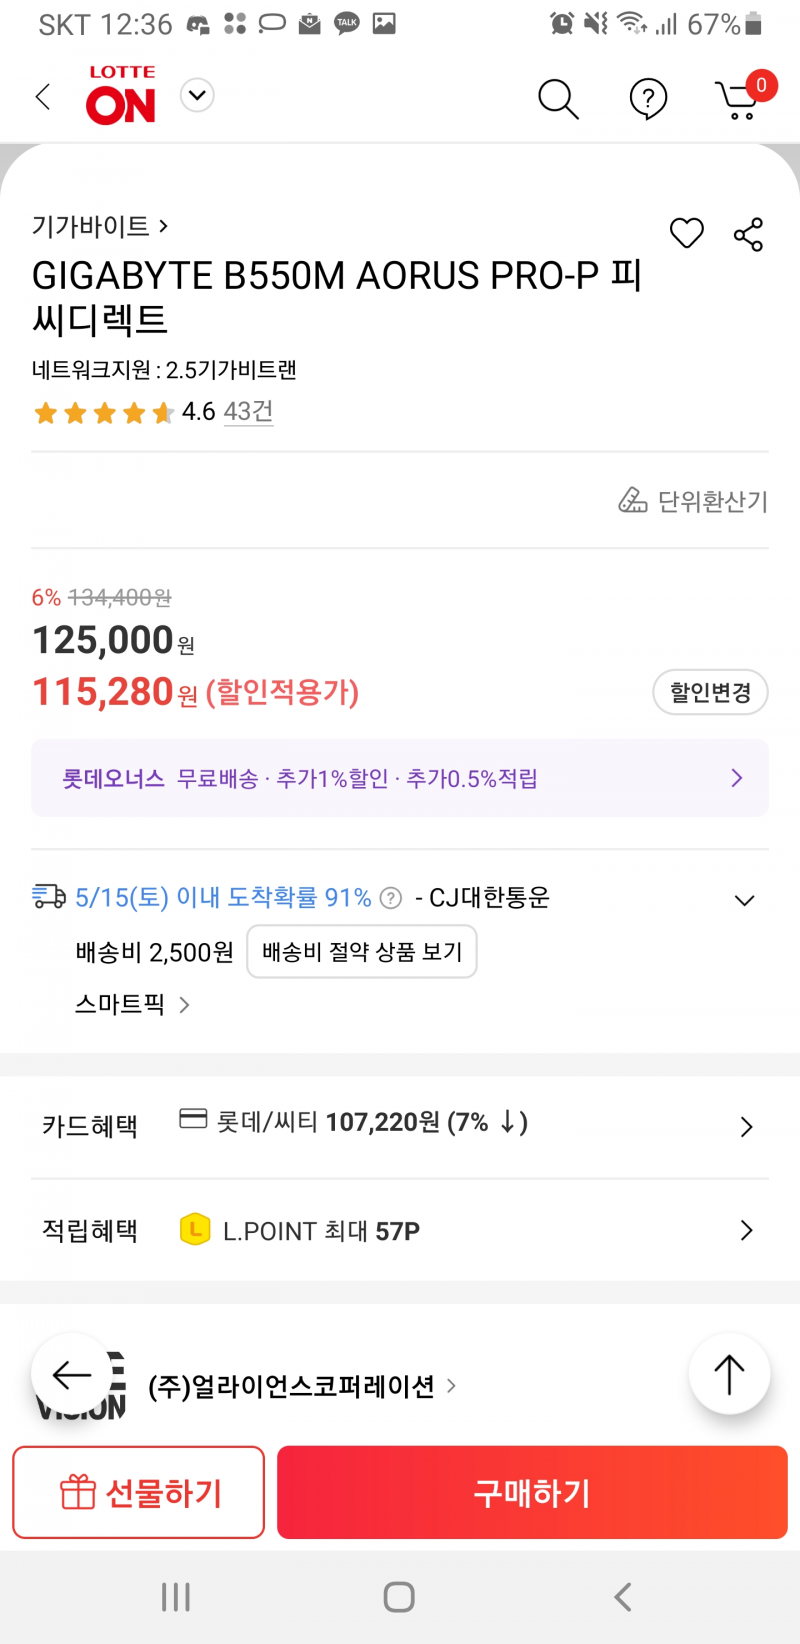
Task: Tap the 선물하기 gift button
Action: [139, 1492]
